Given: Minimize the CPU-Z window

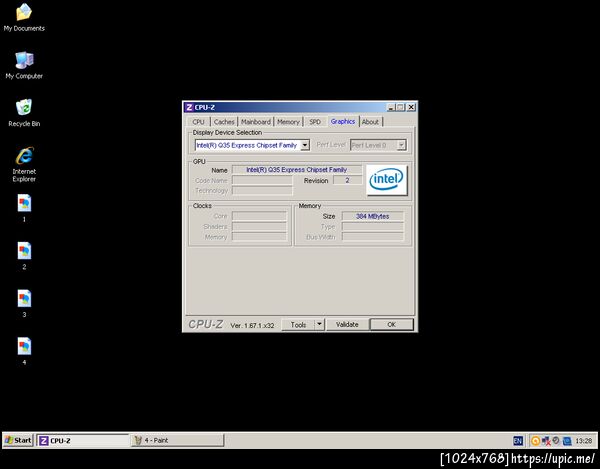Looking at the screenshot, I should pos(391,107).
